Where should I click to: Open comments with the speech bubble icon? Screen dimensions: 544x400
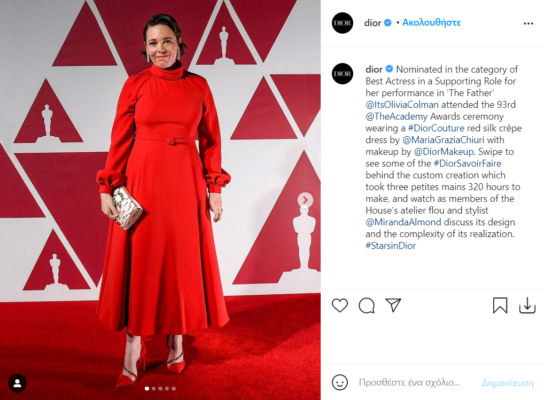(x=366, y=306)
